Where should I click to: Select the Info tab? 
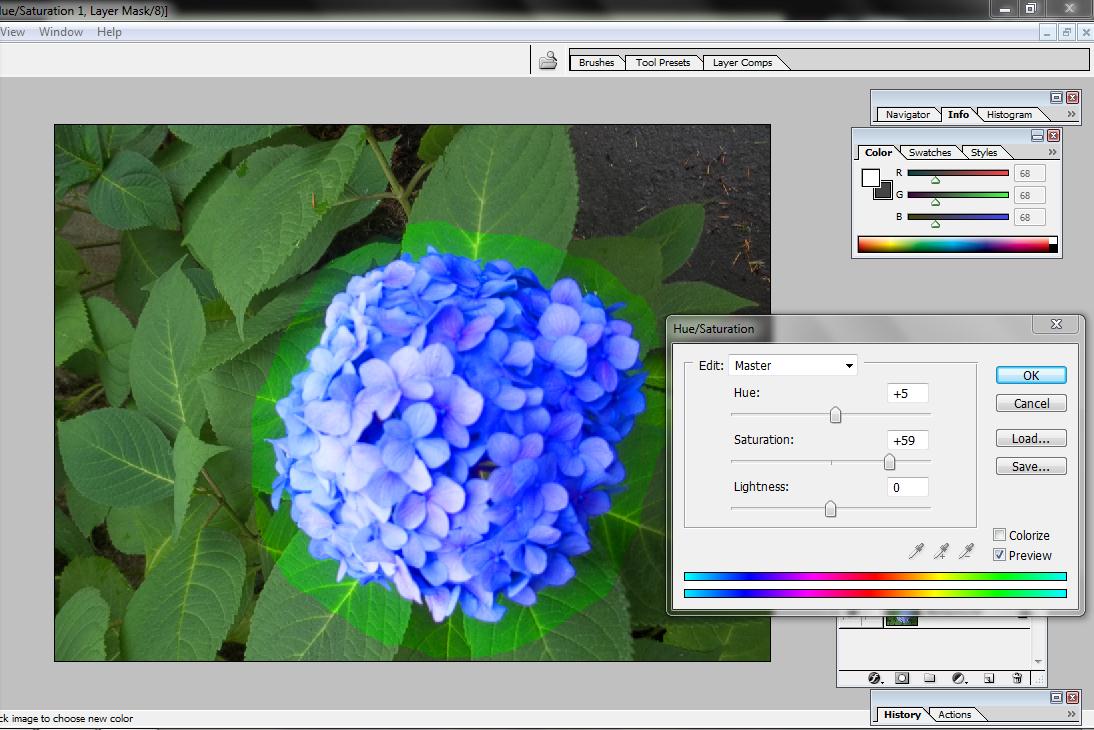958,114
